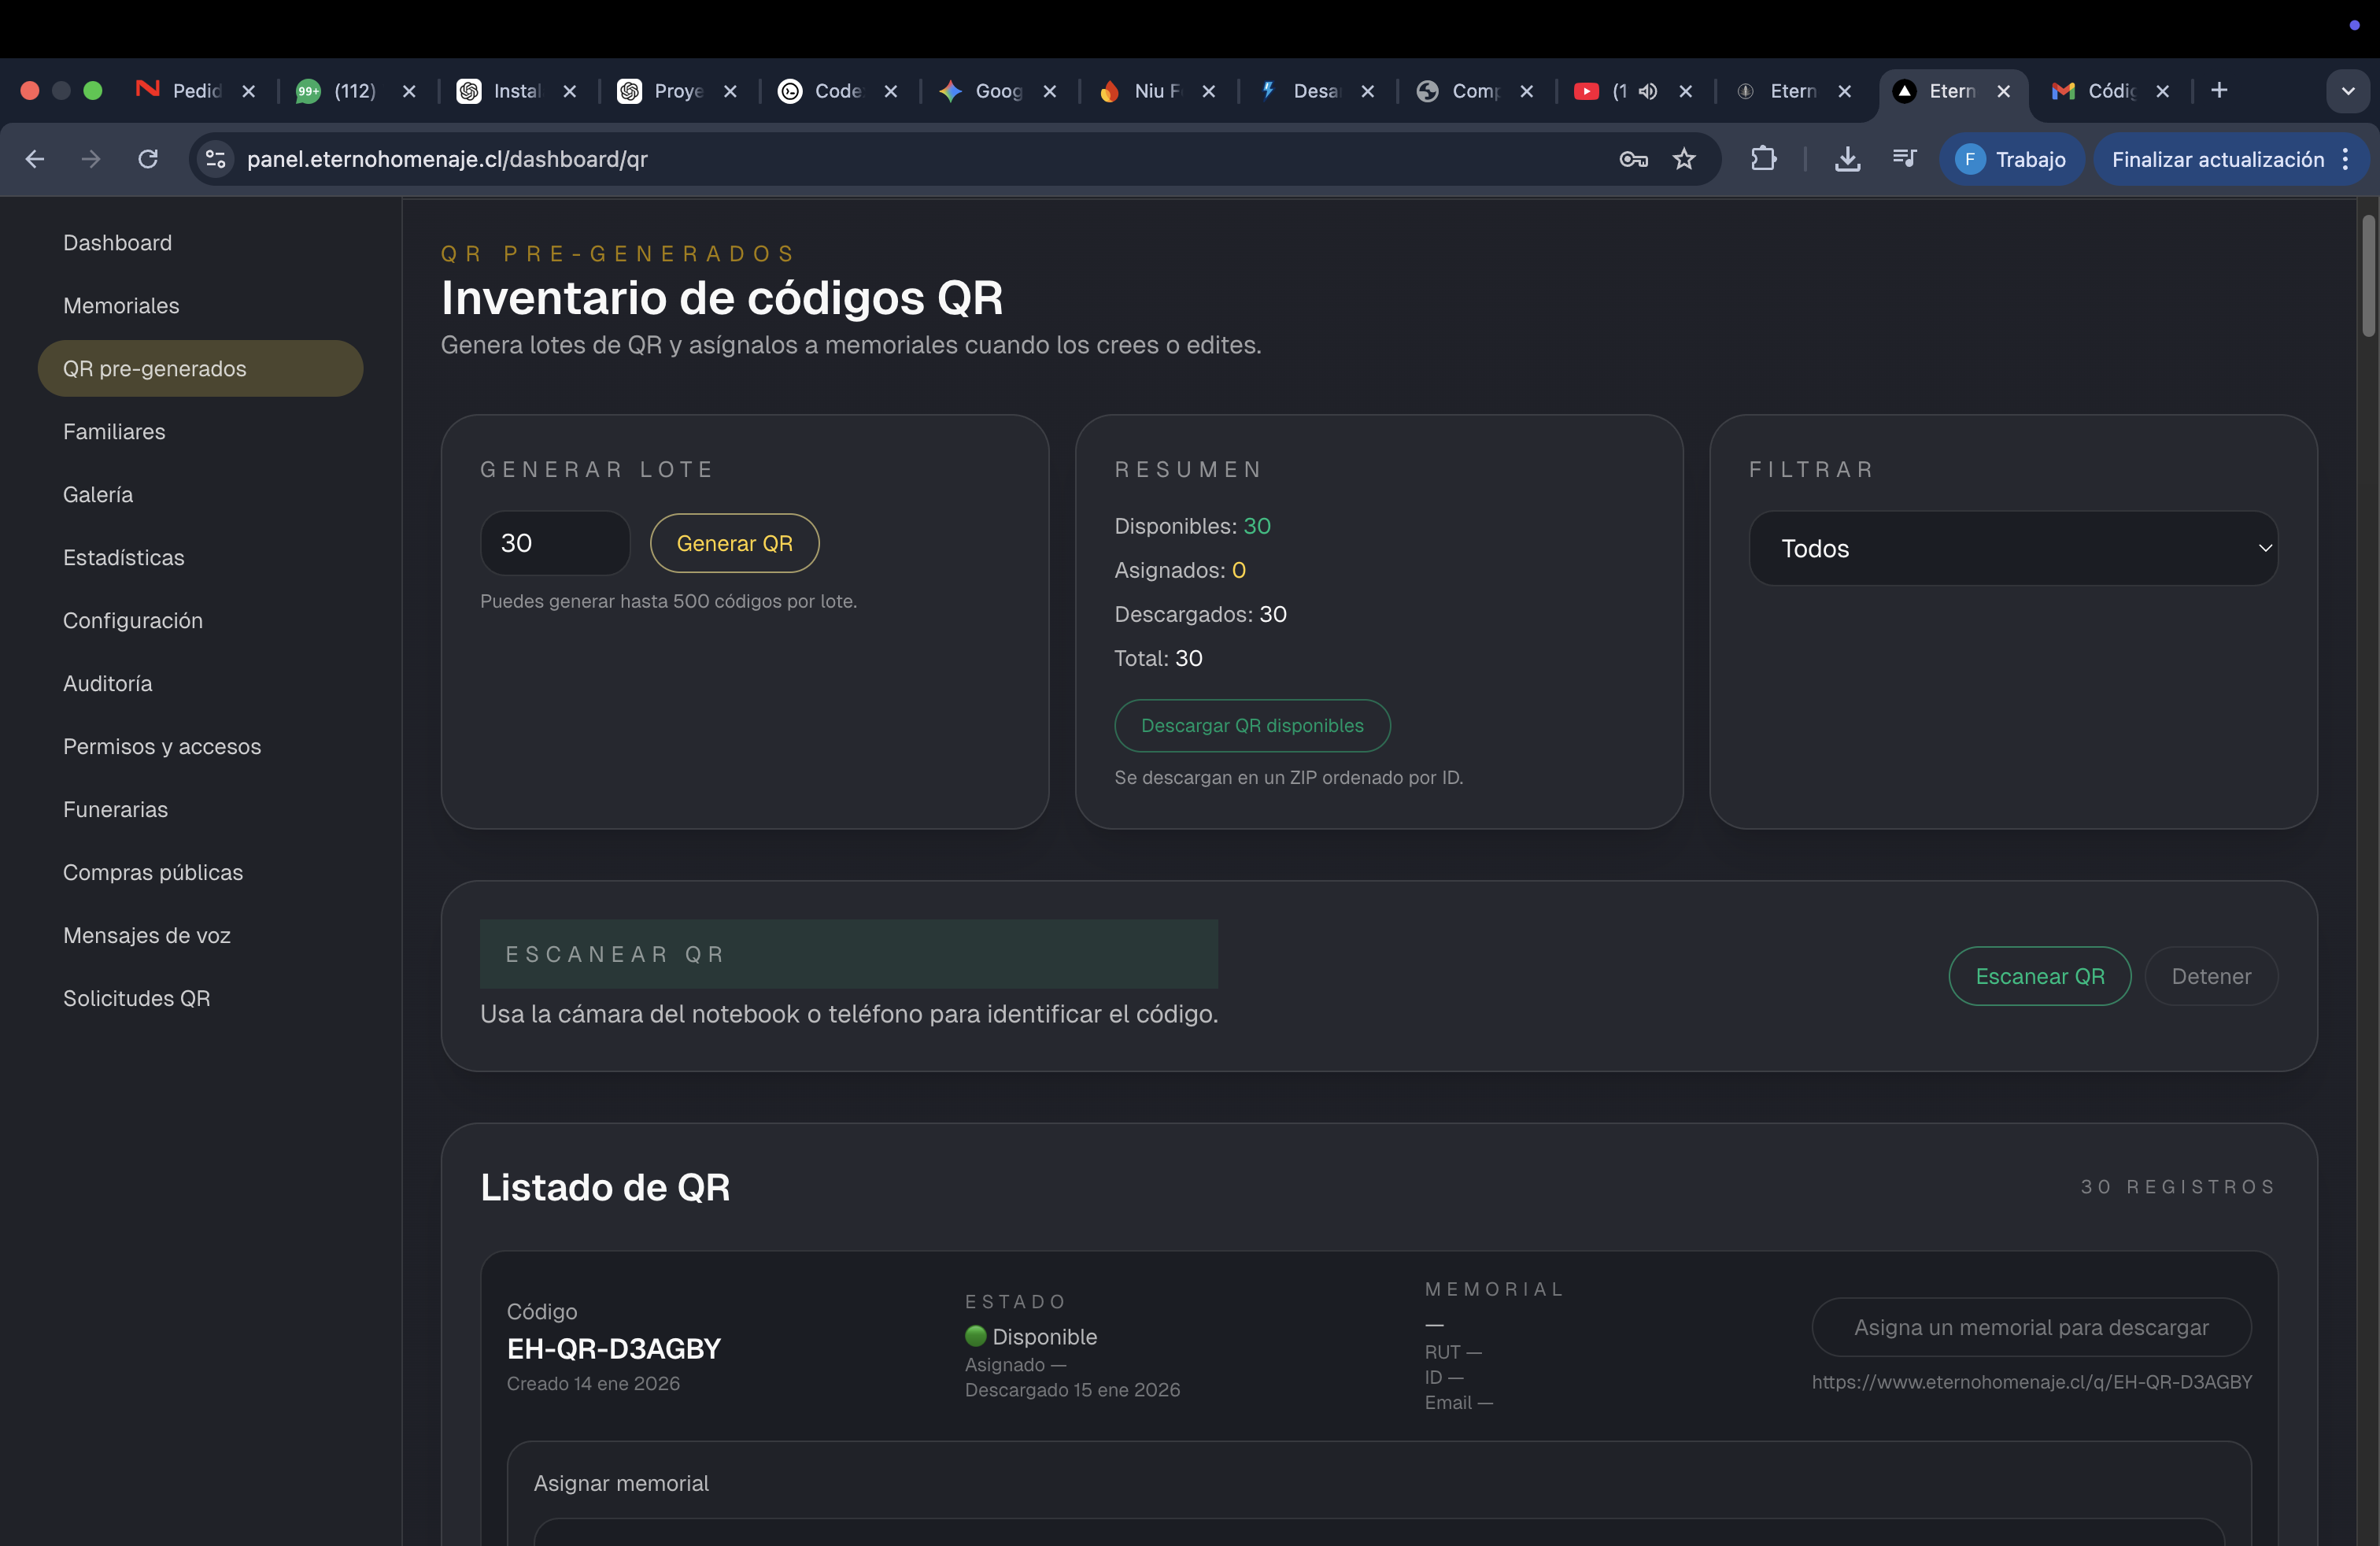2380x1546 pixels.
Task: Open a new browser tab
Action: coord(2219,91)
